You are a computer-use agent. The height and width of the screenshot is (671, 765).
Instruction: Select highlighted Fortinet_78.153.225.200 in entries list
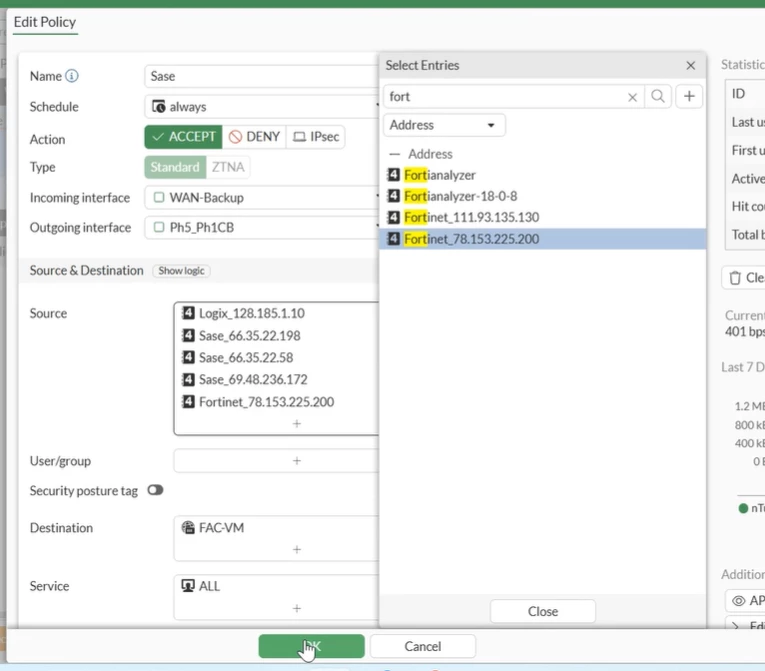click(543, 239)
